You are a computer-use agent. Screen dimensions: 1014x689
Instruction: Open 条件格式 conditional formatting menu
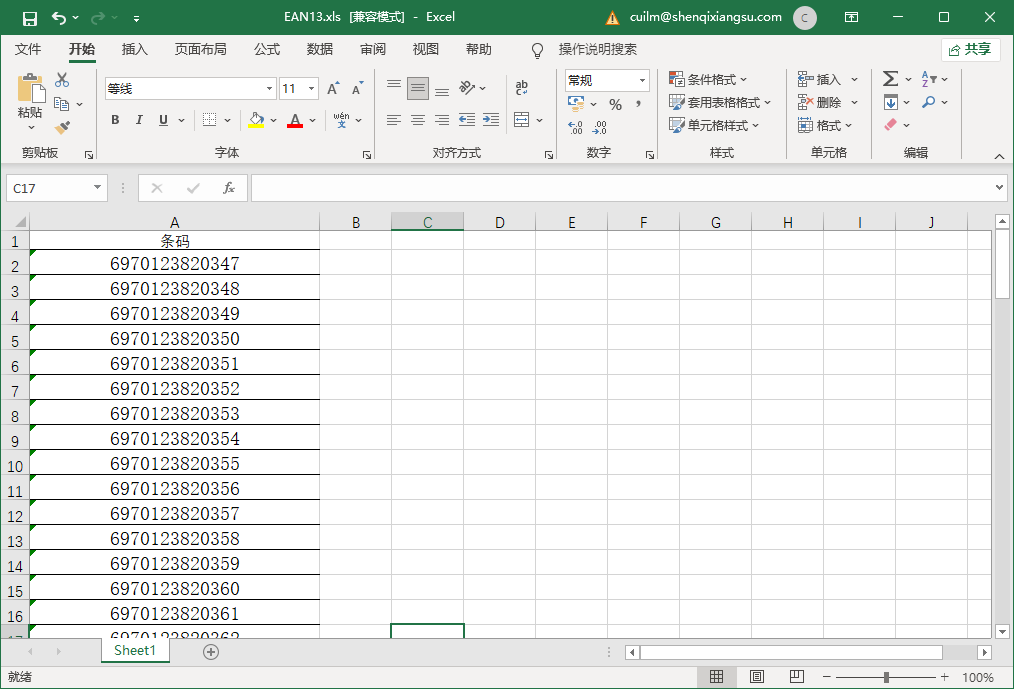click(x=708, y=80)
